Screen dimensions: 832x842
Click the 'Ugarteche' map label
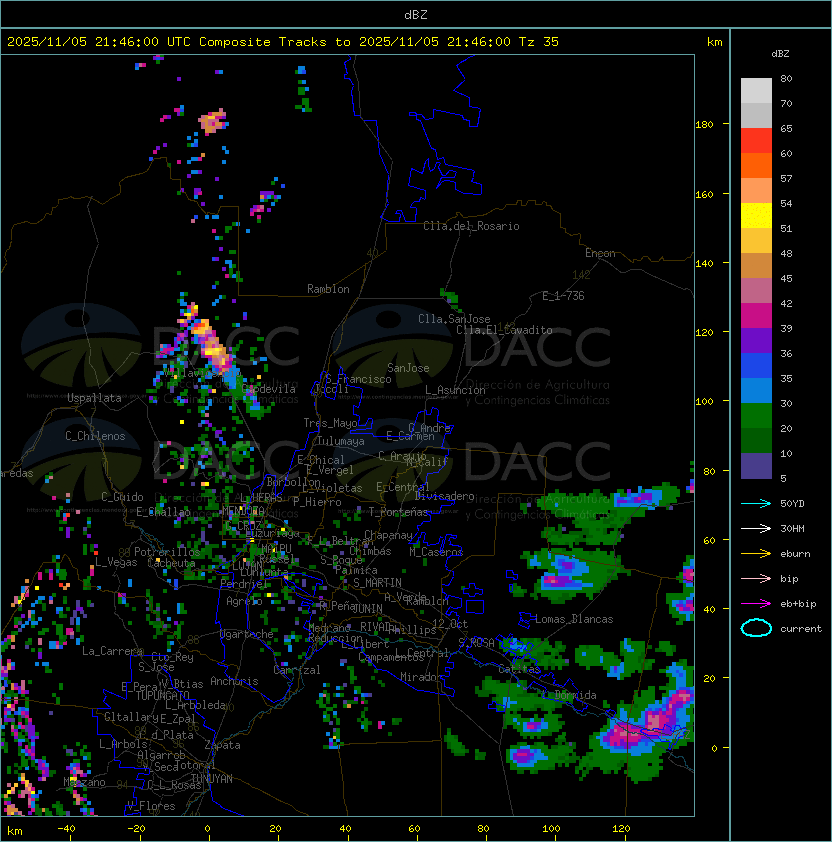pyautogui.click(x=247, y=634)
